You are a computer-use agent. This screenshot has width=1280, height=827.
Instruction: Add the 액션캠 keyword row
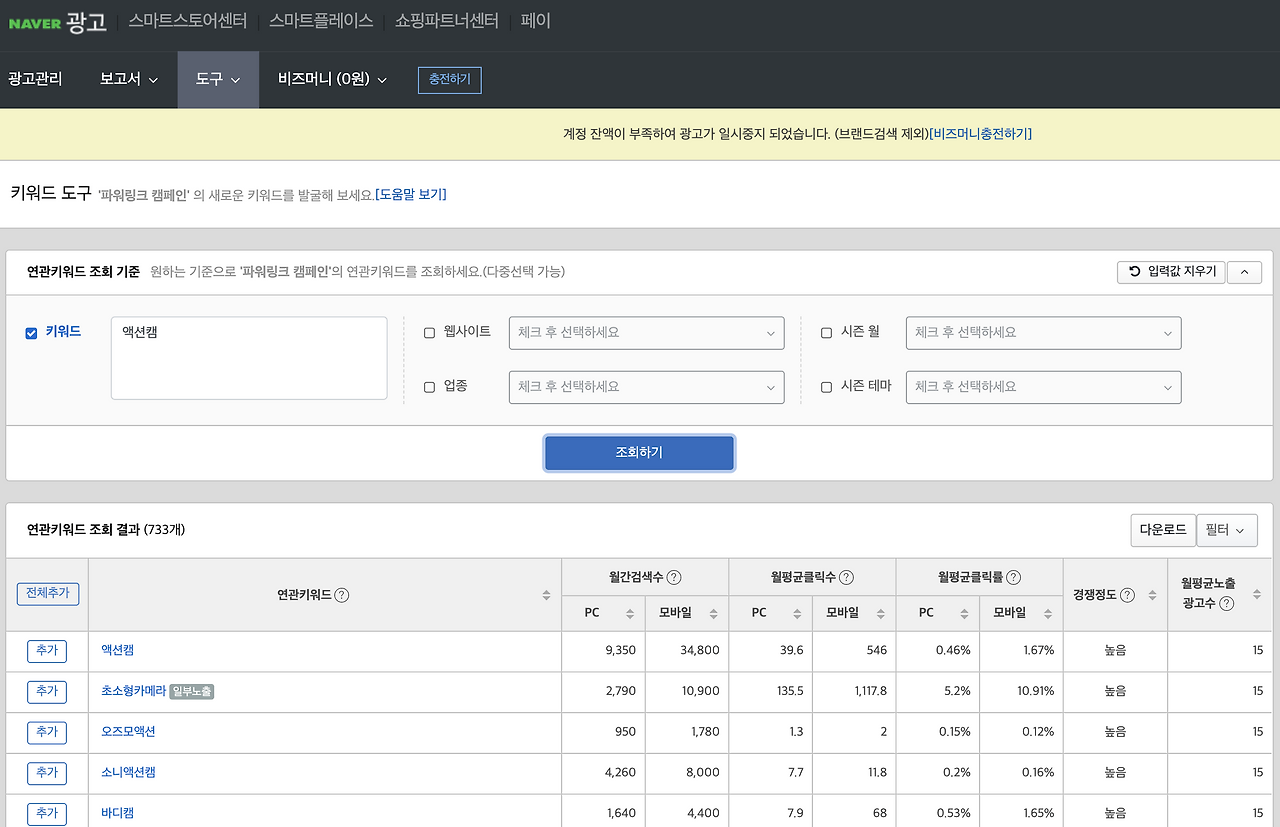click(x=47, y=651)
